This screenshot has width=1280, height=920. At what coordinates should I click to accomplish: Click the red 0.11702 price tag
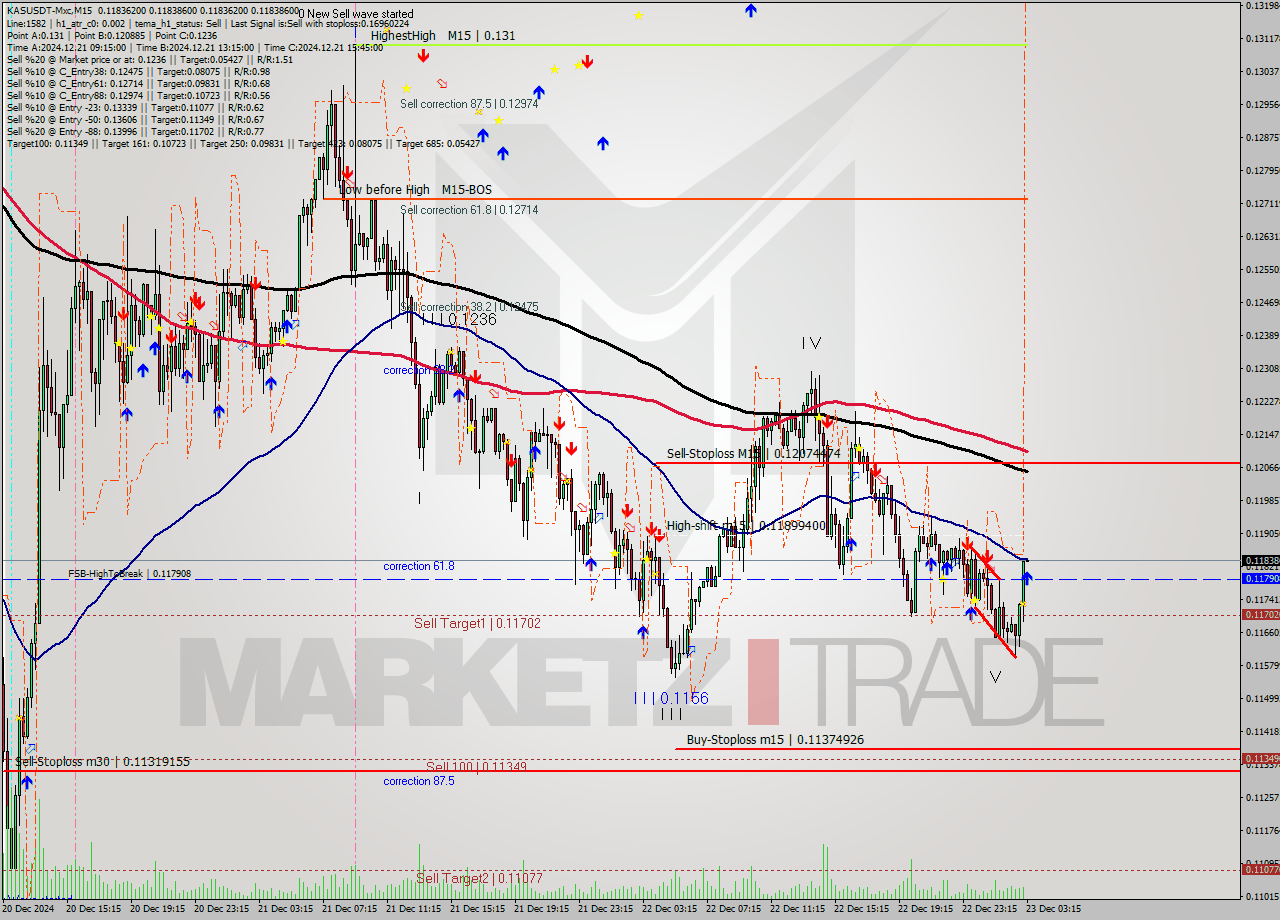(1260, 614)
